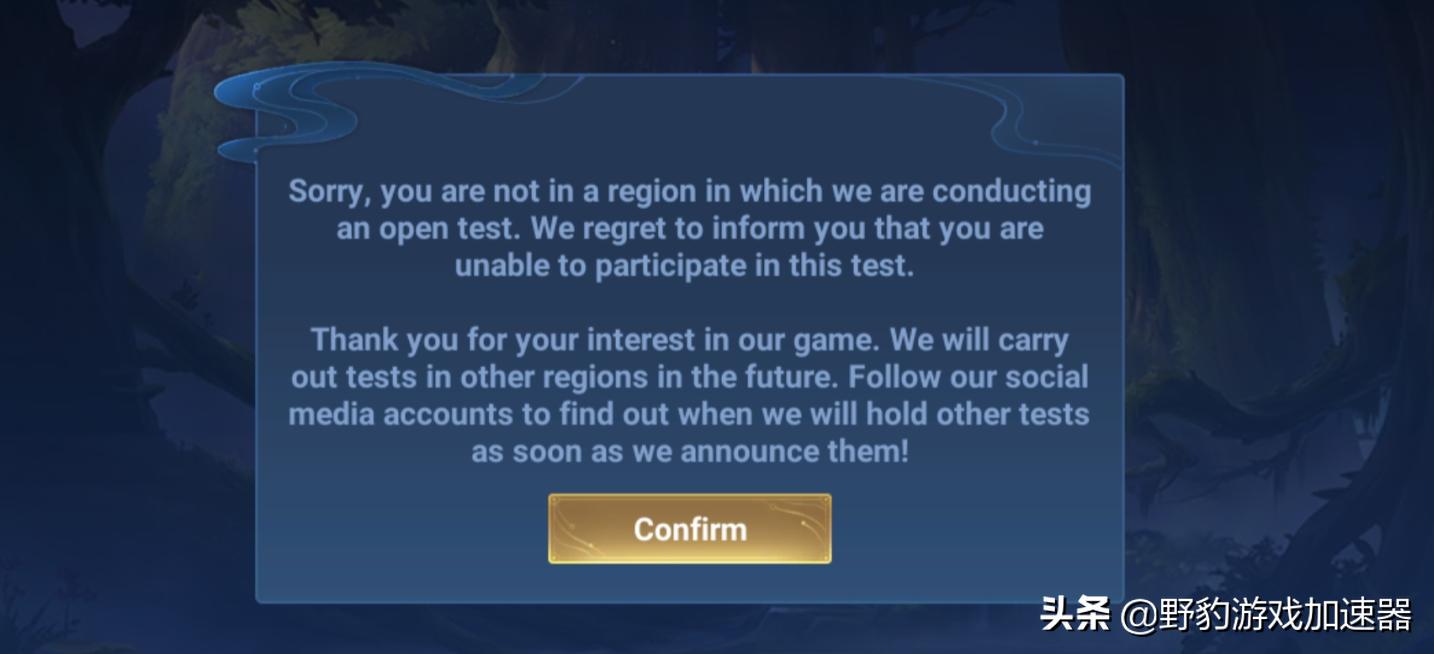
Task: Click the 头条 logo in the watermark
Action: (1075, 613)
